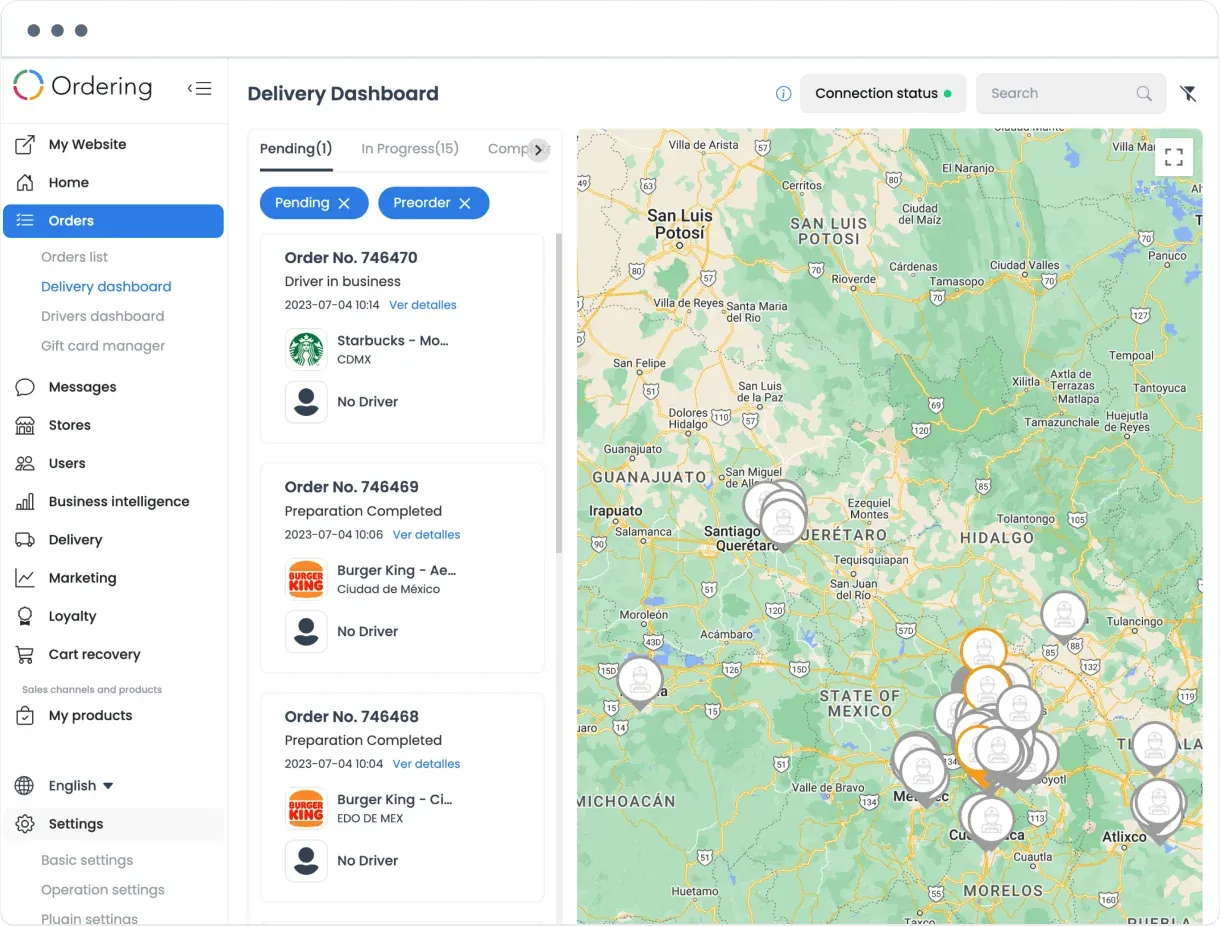The image size is (1220, 926).
Task: Click the orange driver marker near route 57D
Action: point(983,651)
